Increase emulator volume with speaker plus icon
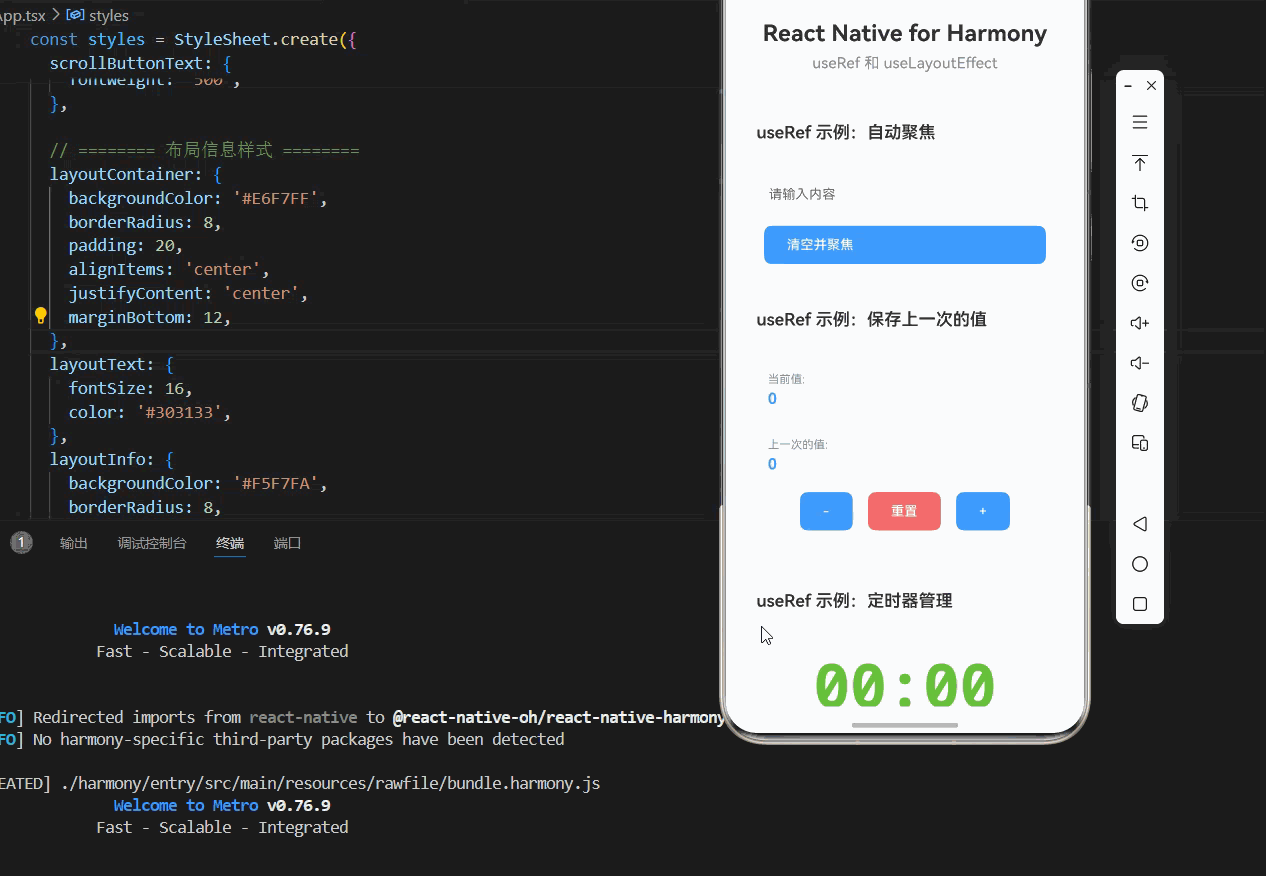The width and height of the screenshot is (1266, 876). [x=1139, y=323]
